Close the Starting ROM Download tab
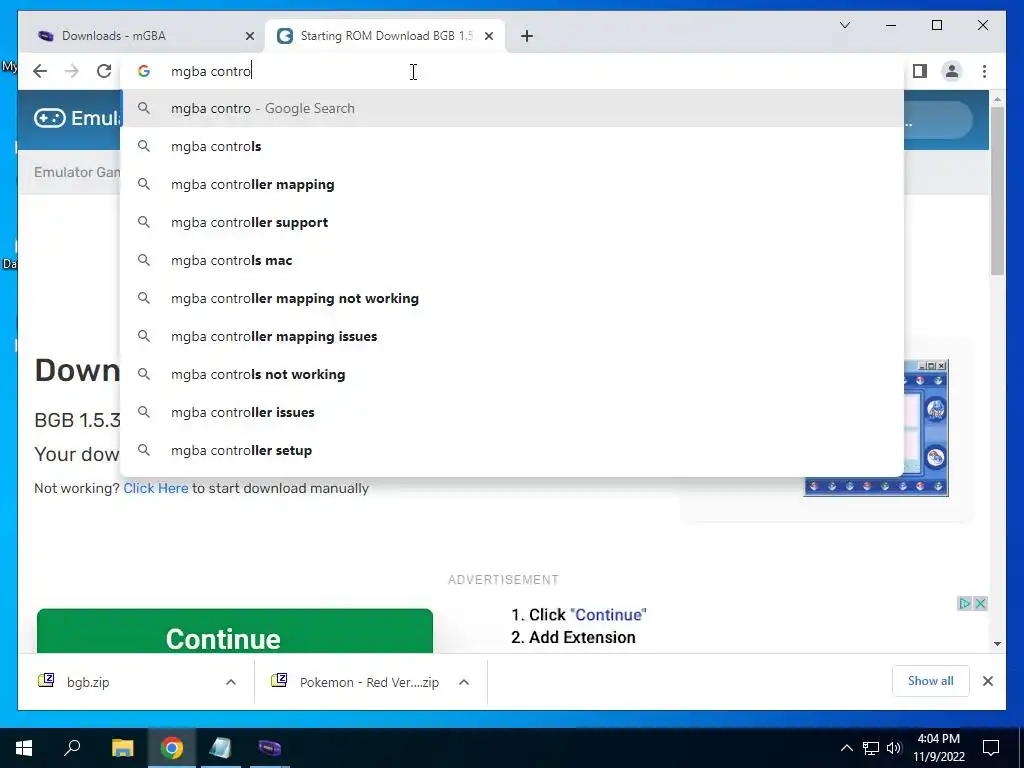Viewport: 1024px width, 768px height. (488, 36)
